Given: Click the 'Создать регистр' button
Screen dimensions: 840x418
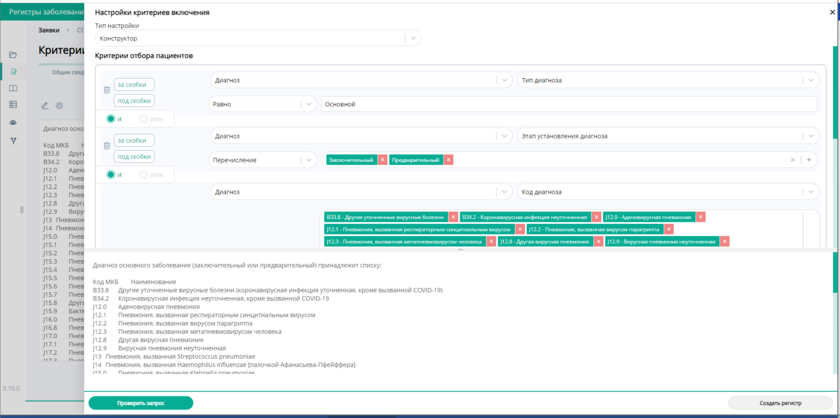Looking at the screenshot, I should point(779,403).
